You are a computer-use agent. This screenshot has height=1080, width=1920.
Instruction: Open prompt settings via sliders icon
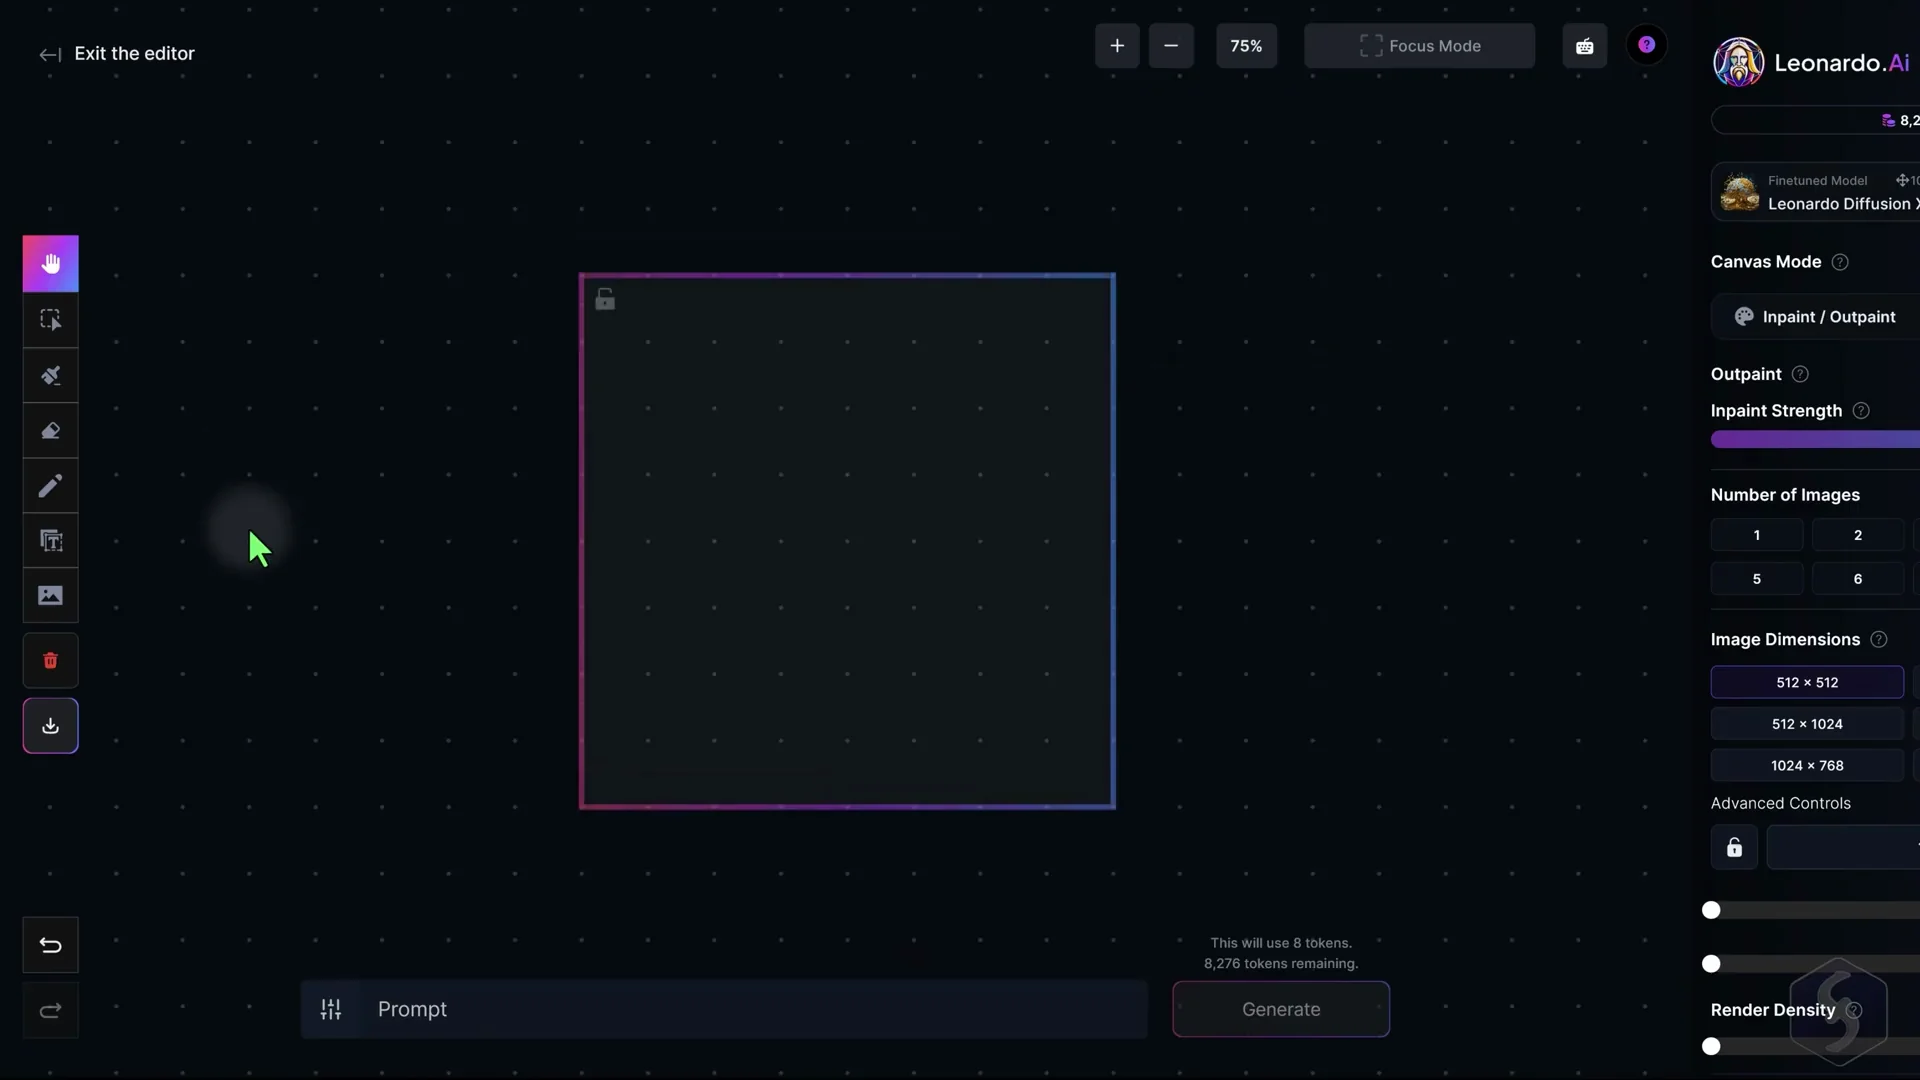330,1009
